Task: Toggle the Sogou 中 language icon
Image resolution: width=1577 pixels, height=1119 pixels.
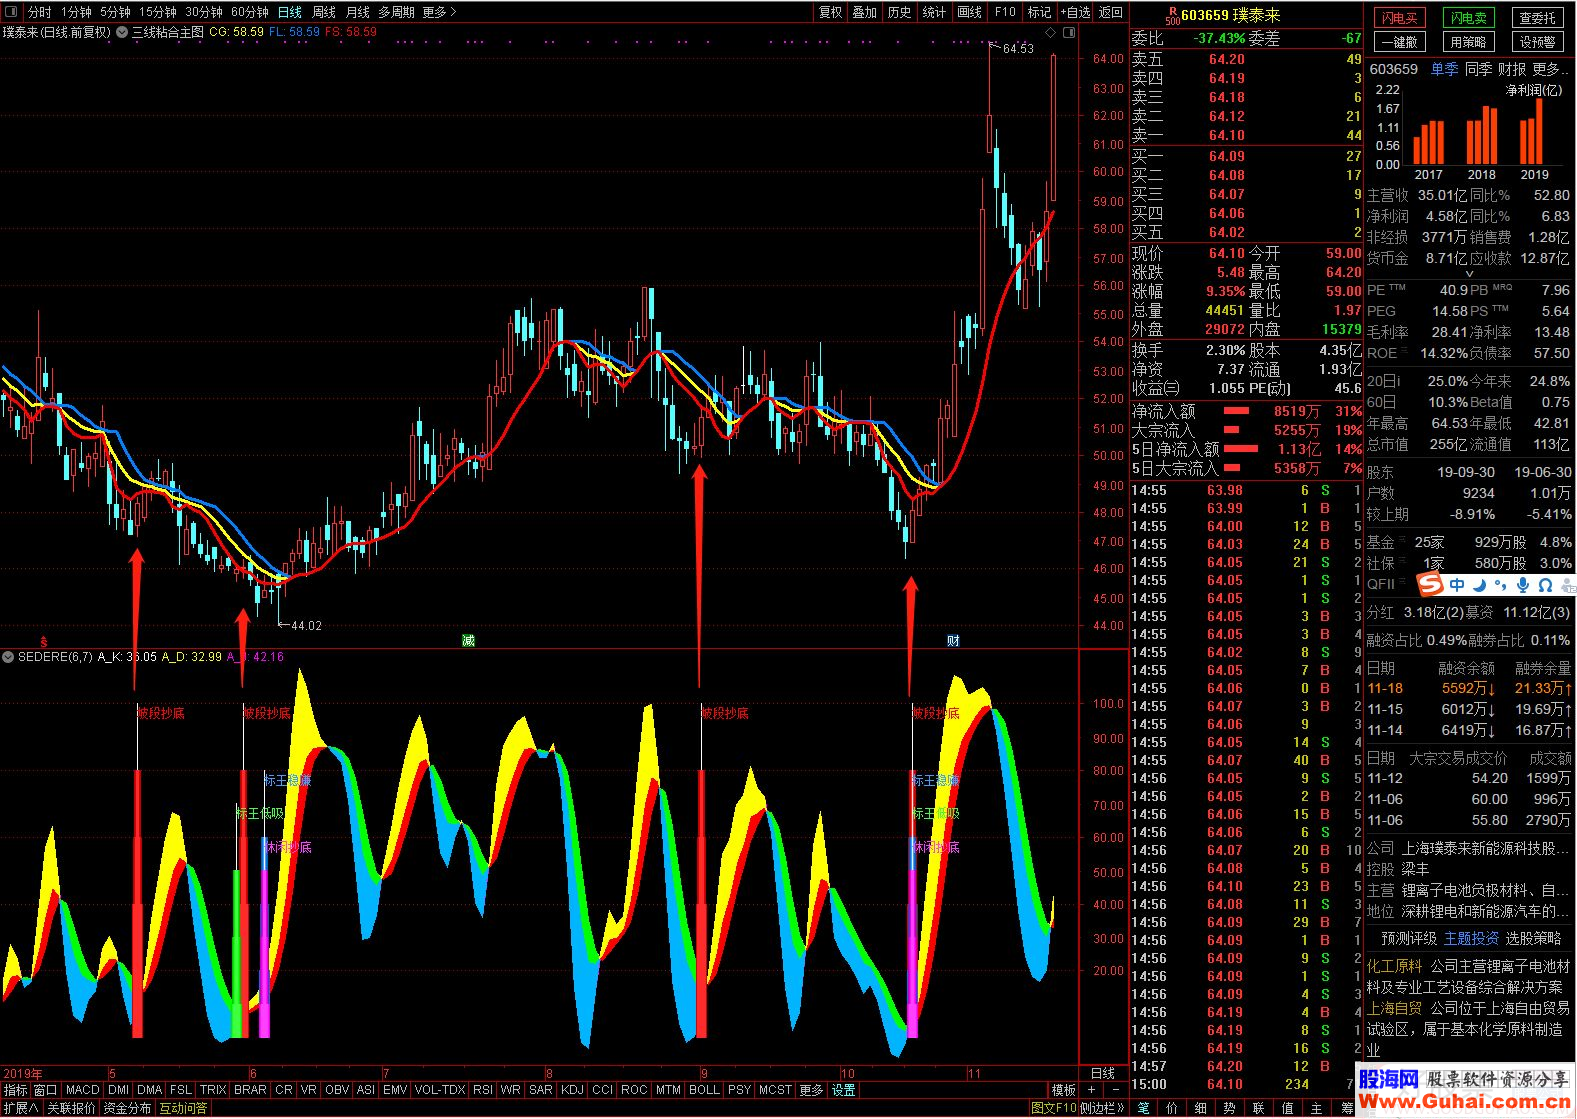Action: (1457, 585)
